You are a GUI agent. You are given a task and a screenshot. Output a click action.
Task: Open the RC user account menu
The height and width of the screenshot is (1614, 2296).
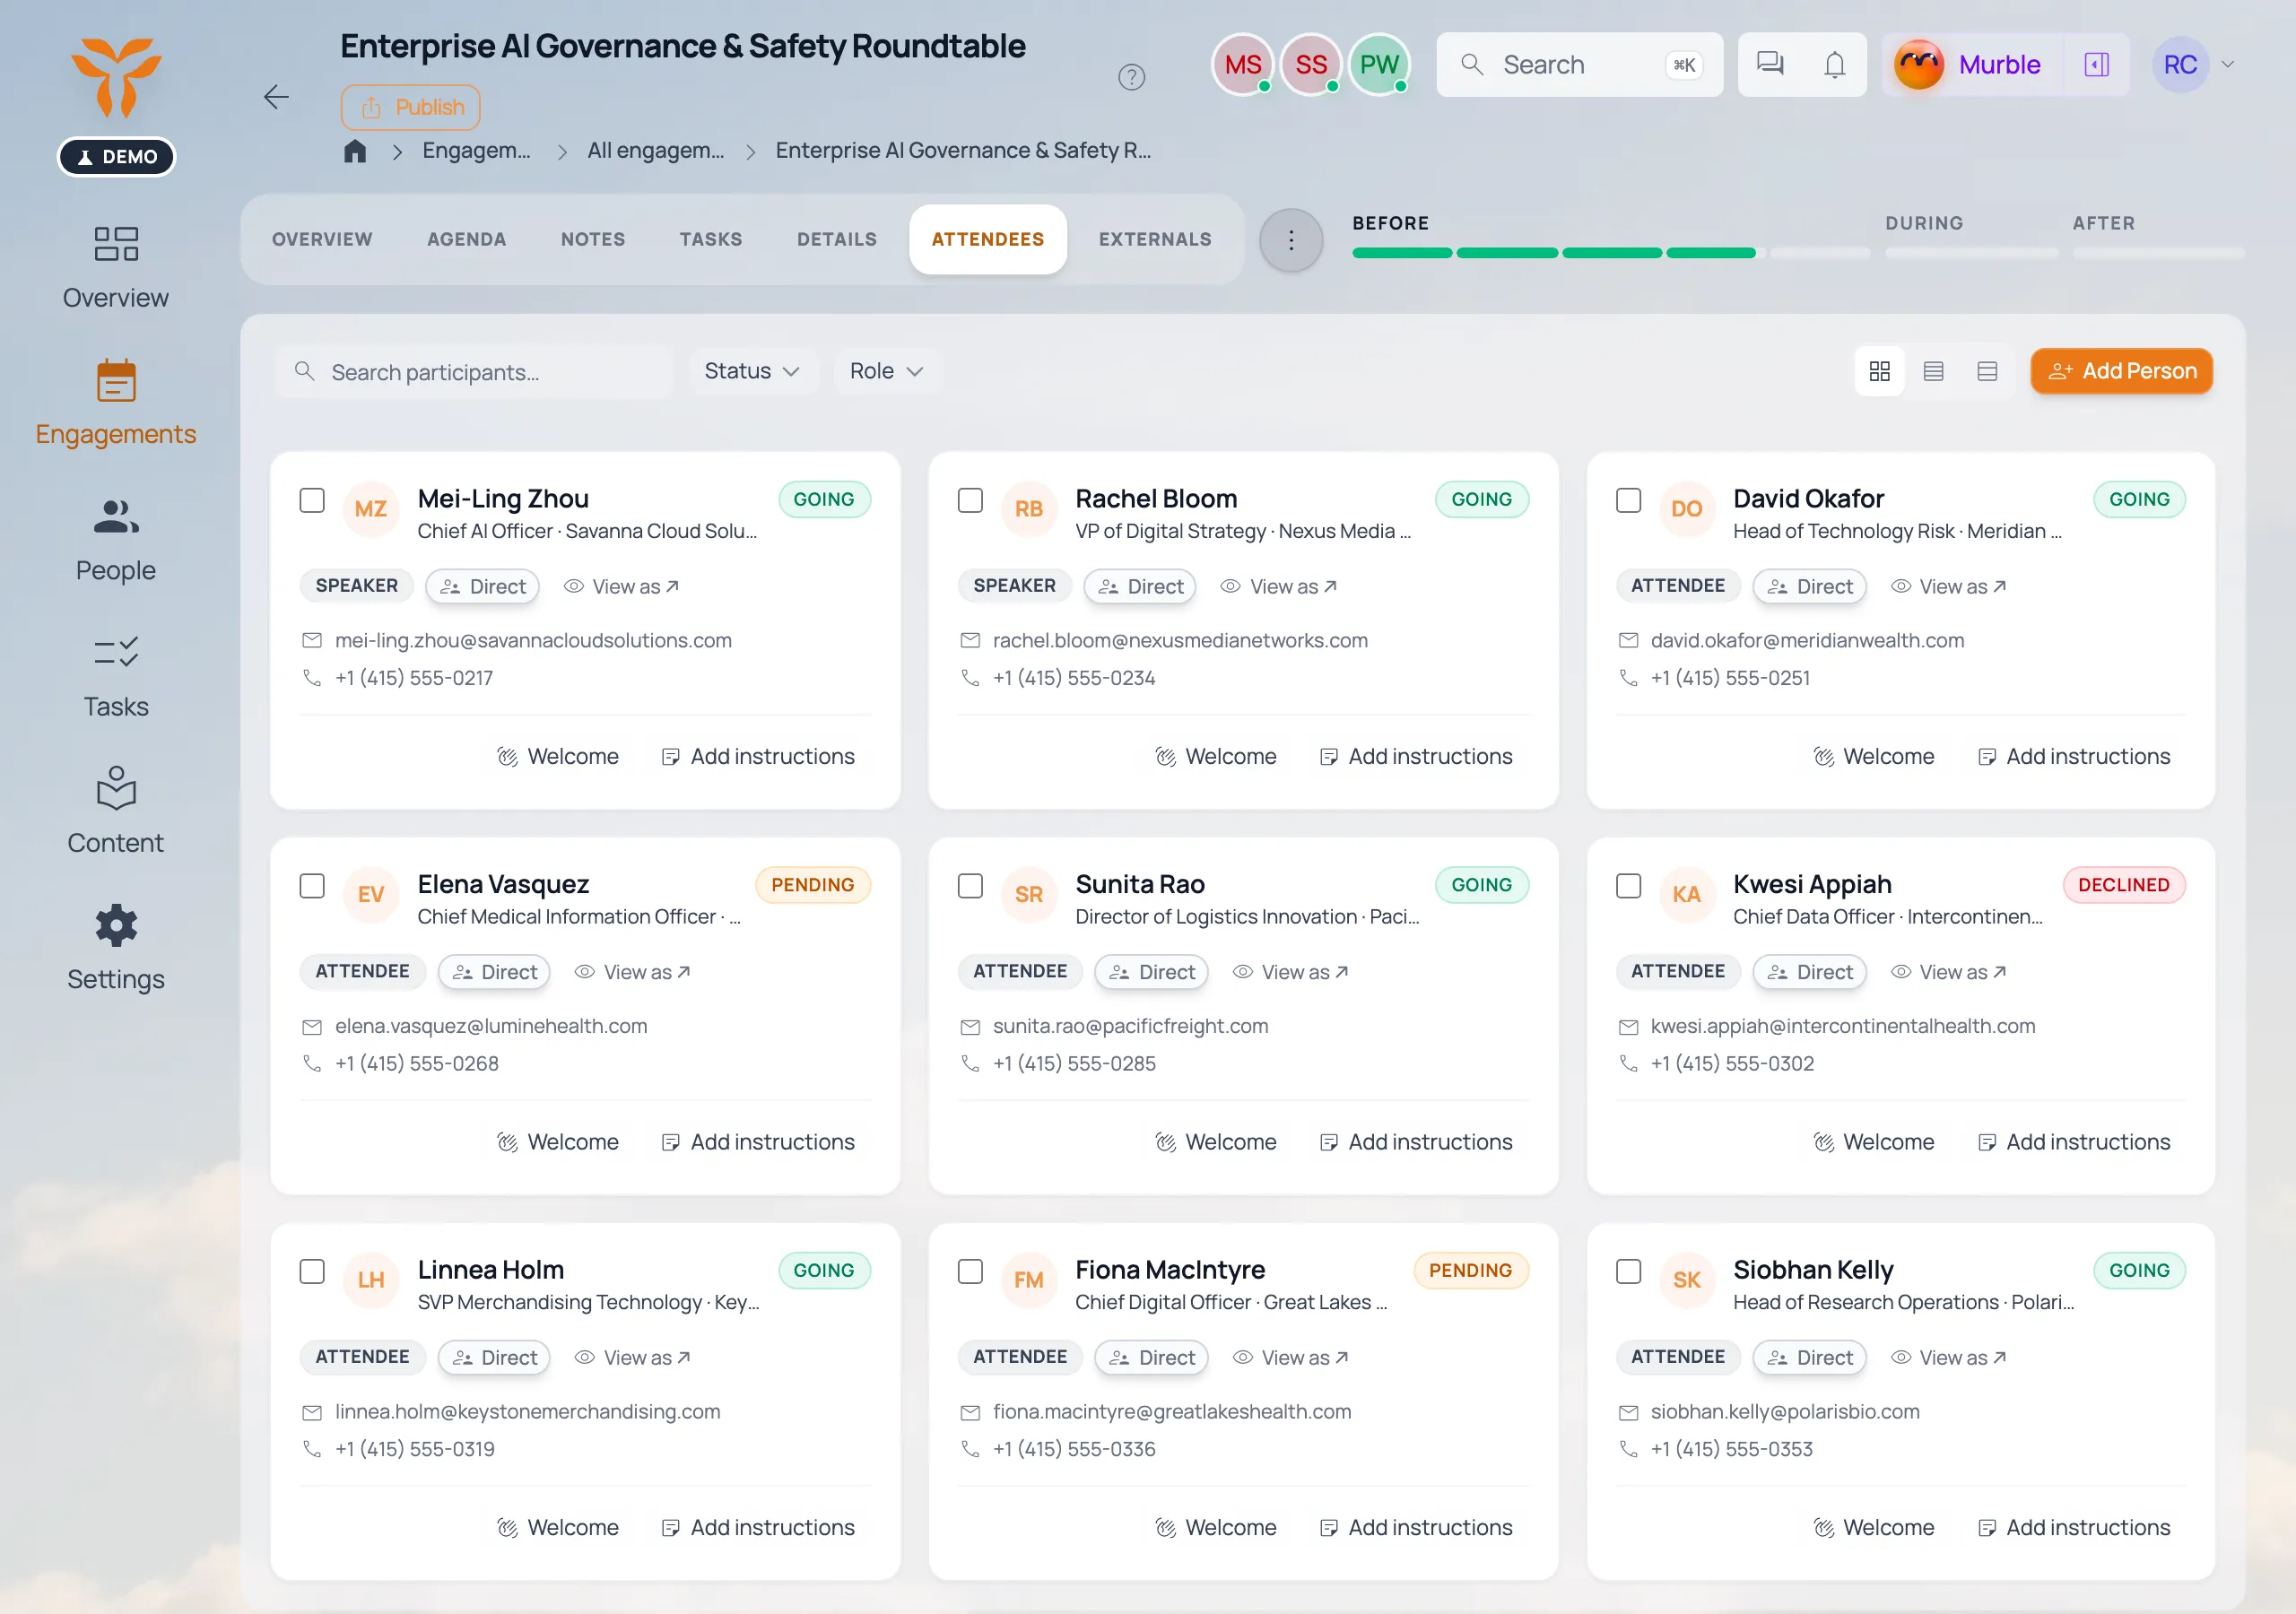pyautogui.click(x=2195, y=64)
